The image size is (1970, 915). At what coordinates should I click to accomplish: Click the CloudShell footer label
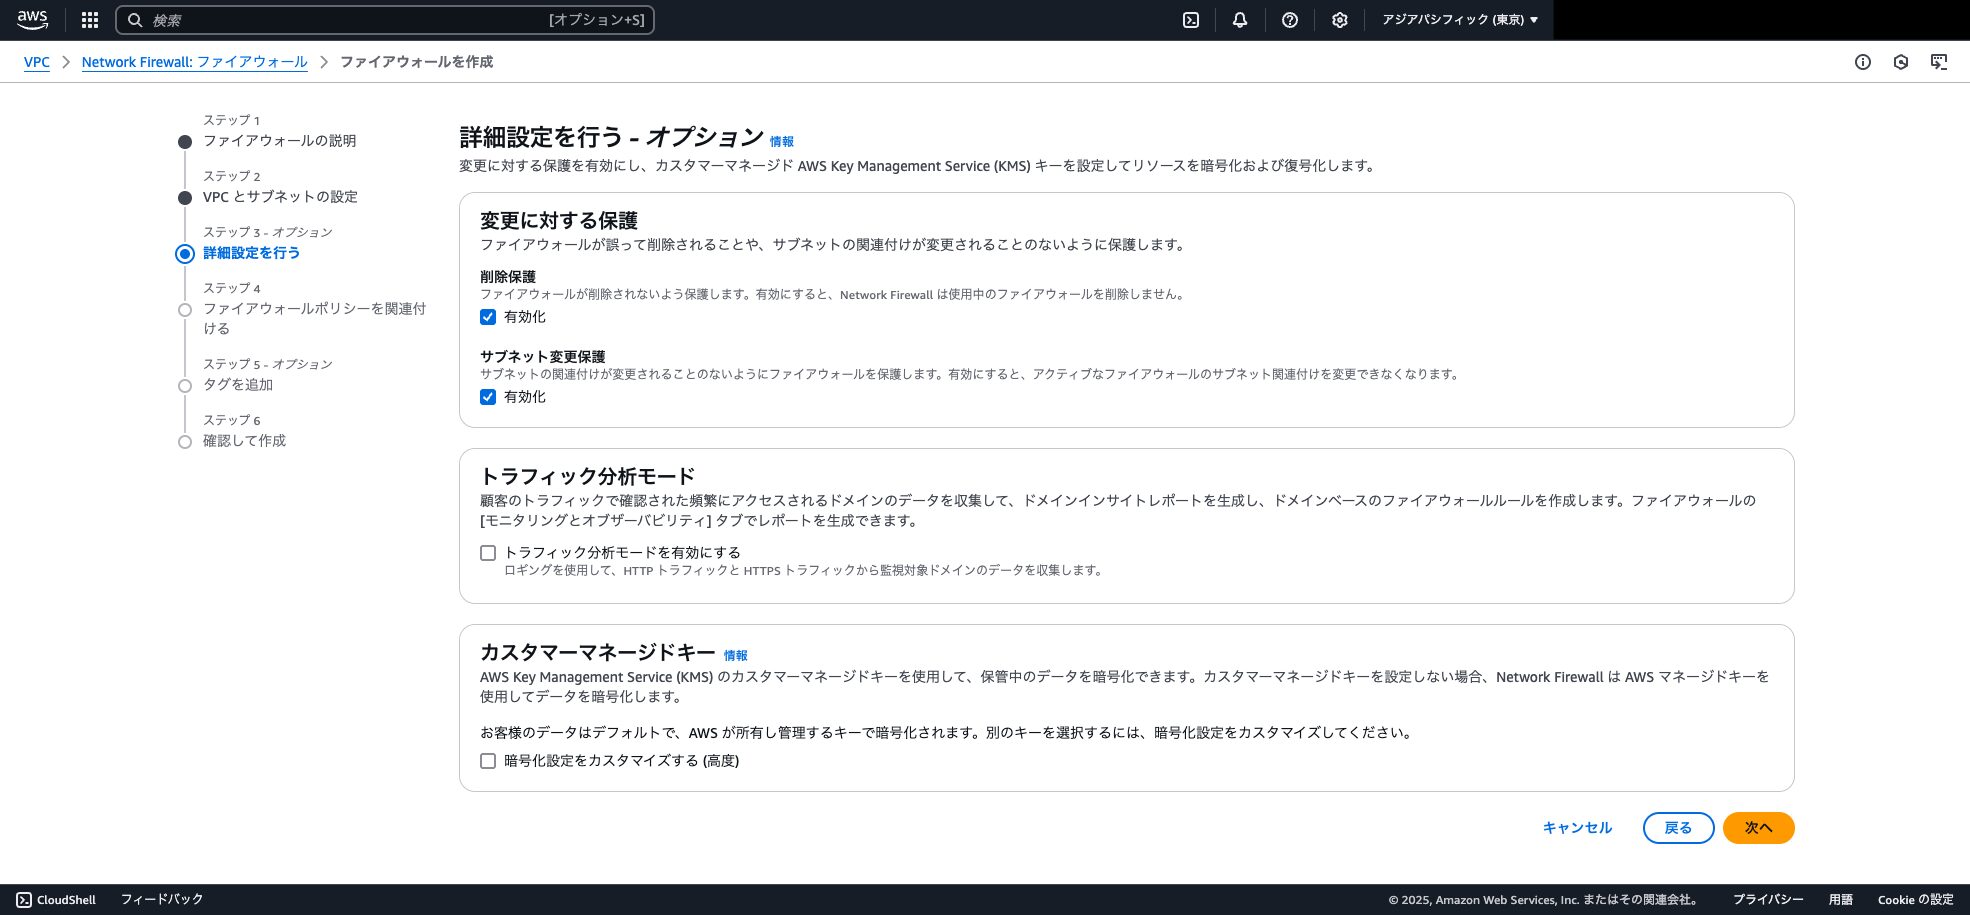click(66, 900)
